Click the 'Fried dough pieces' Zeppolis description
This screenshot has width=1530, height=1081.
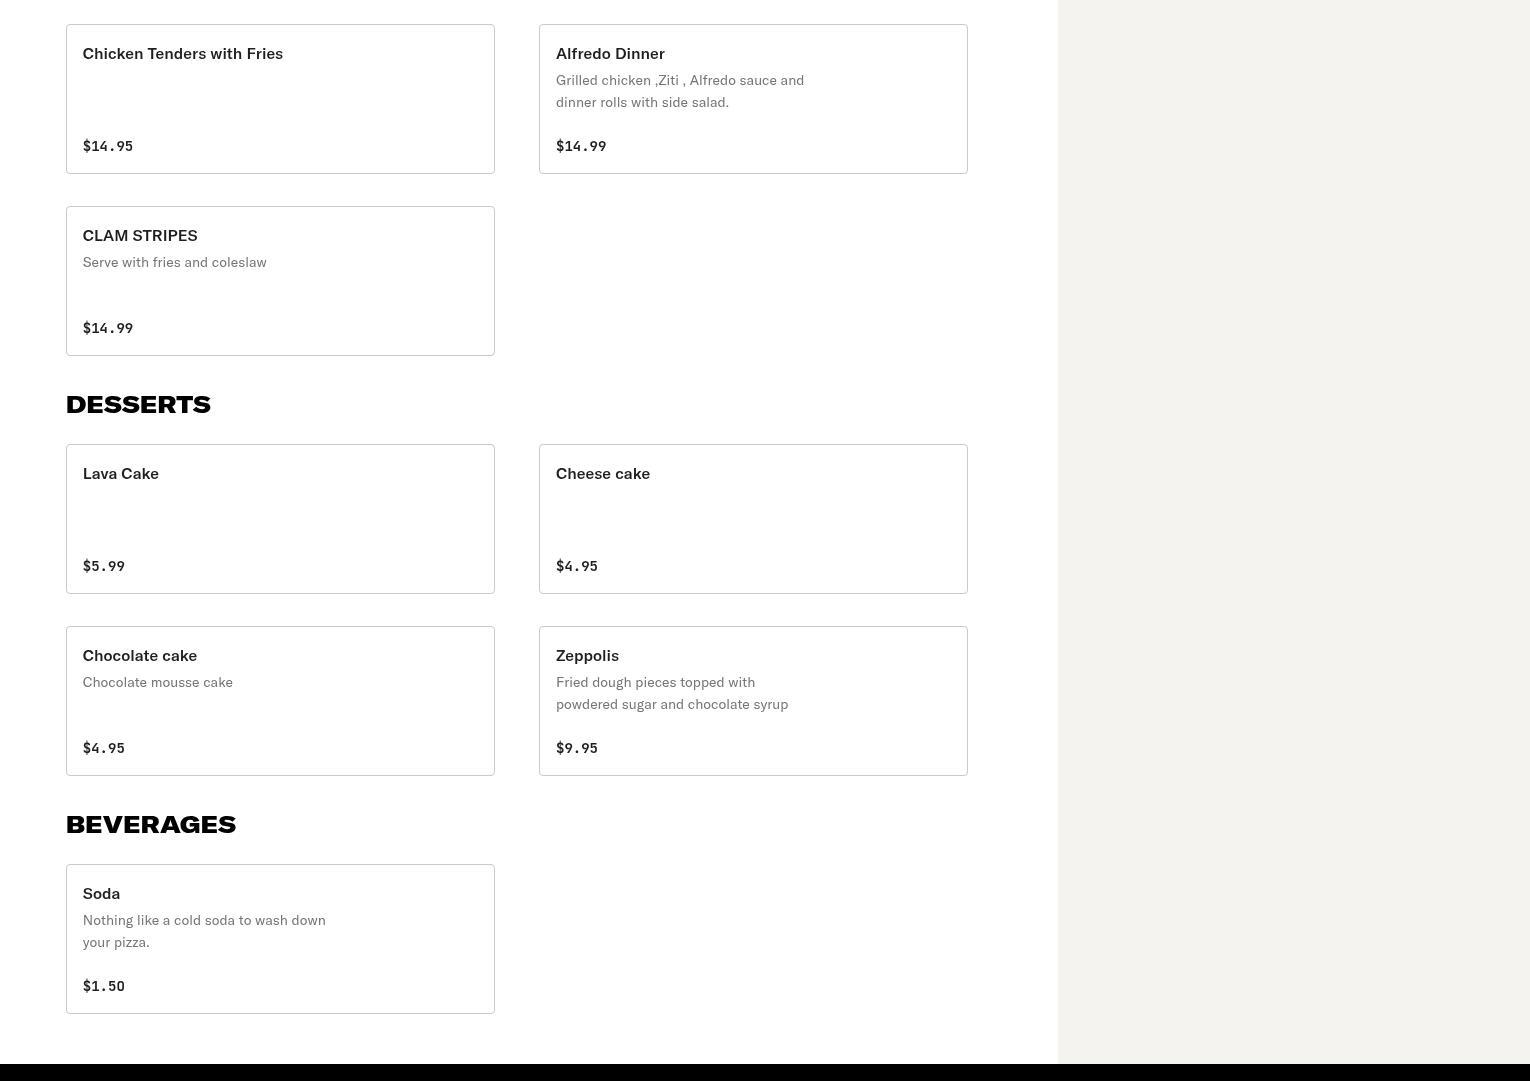coord(672,693)
